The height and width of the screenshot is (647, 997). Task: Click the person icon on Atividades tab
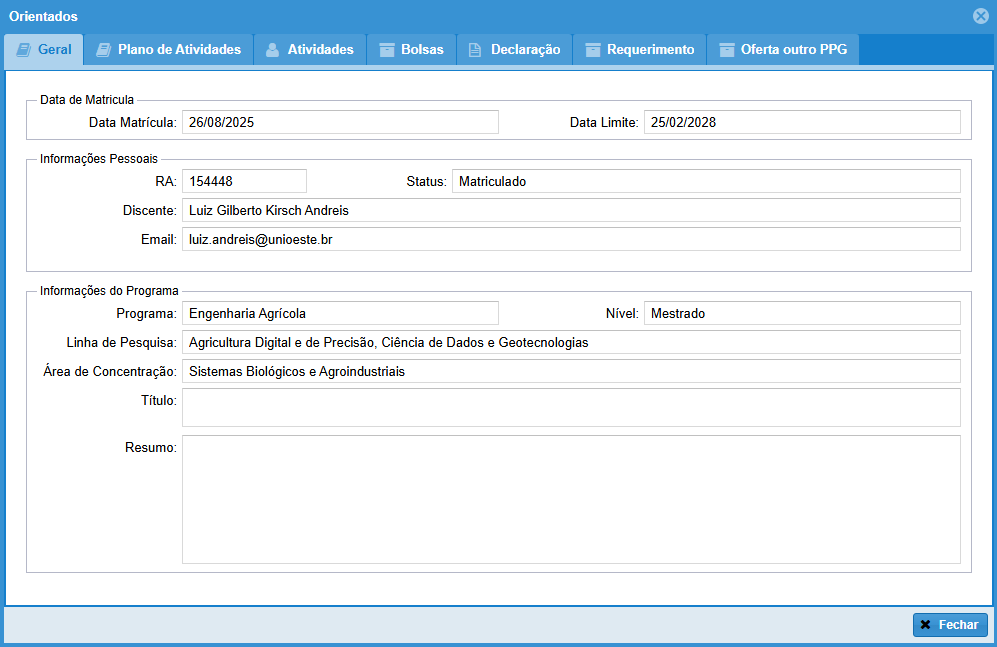[x=272, y=50]
